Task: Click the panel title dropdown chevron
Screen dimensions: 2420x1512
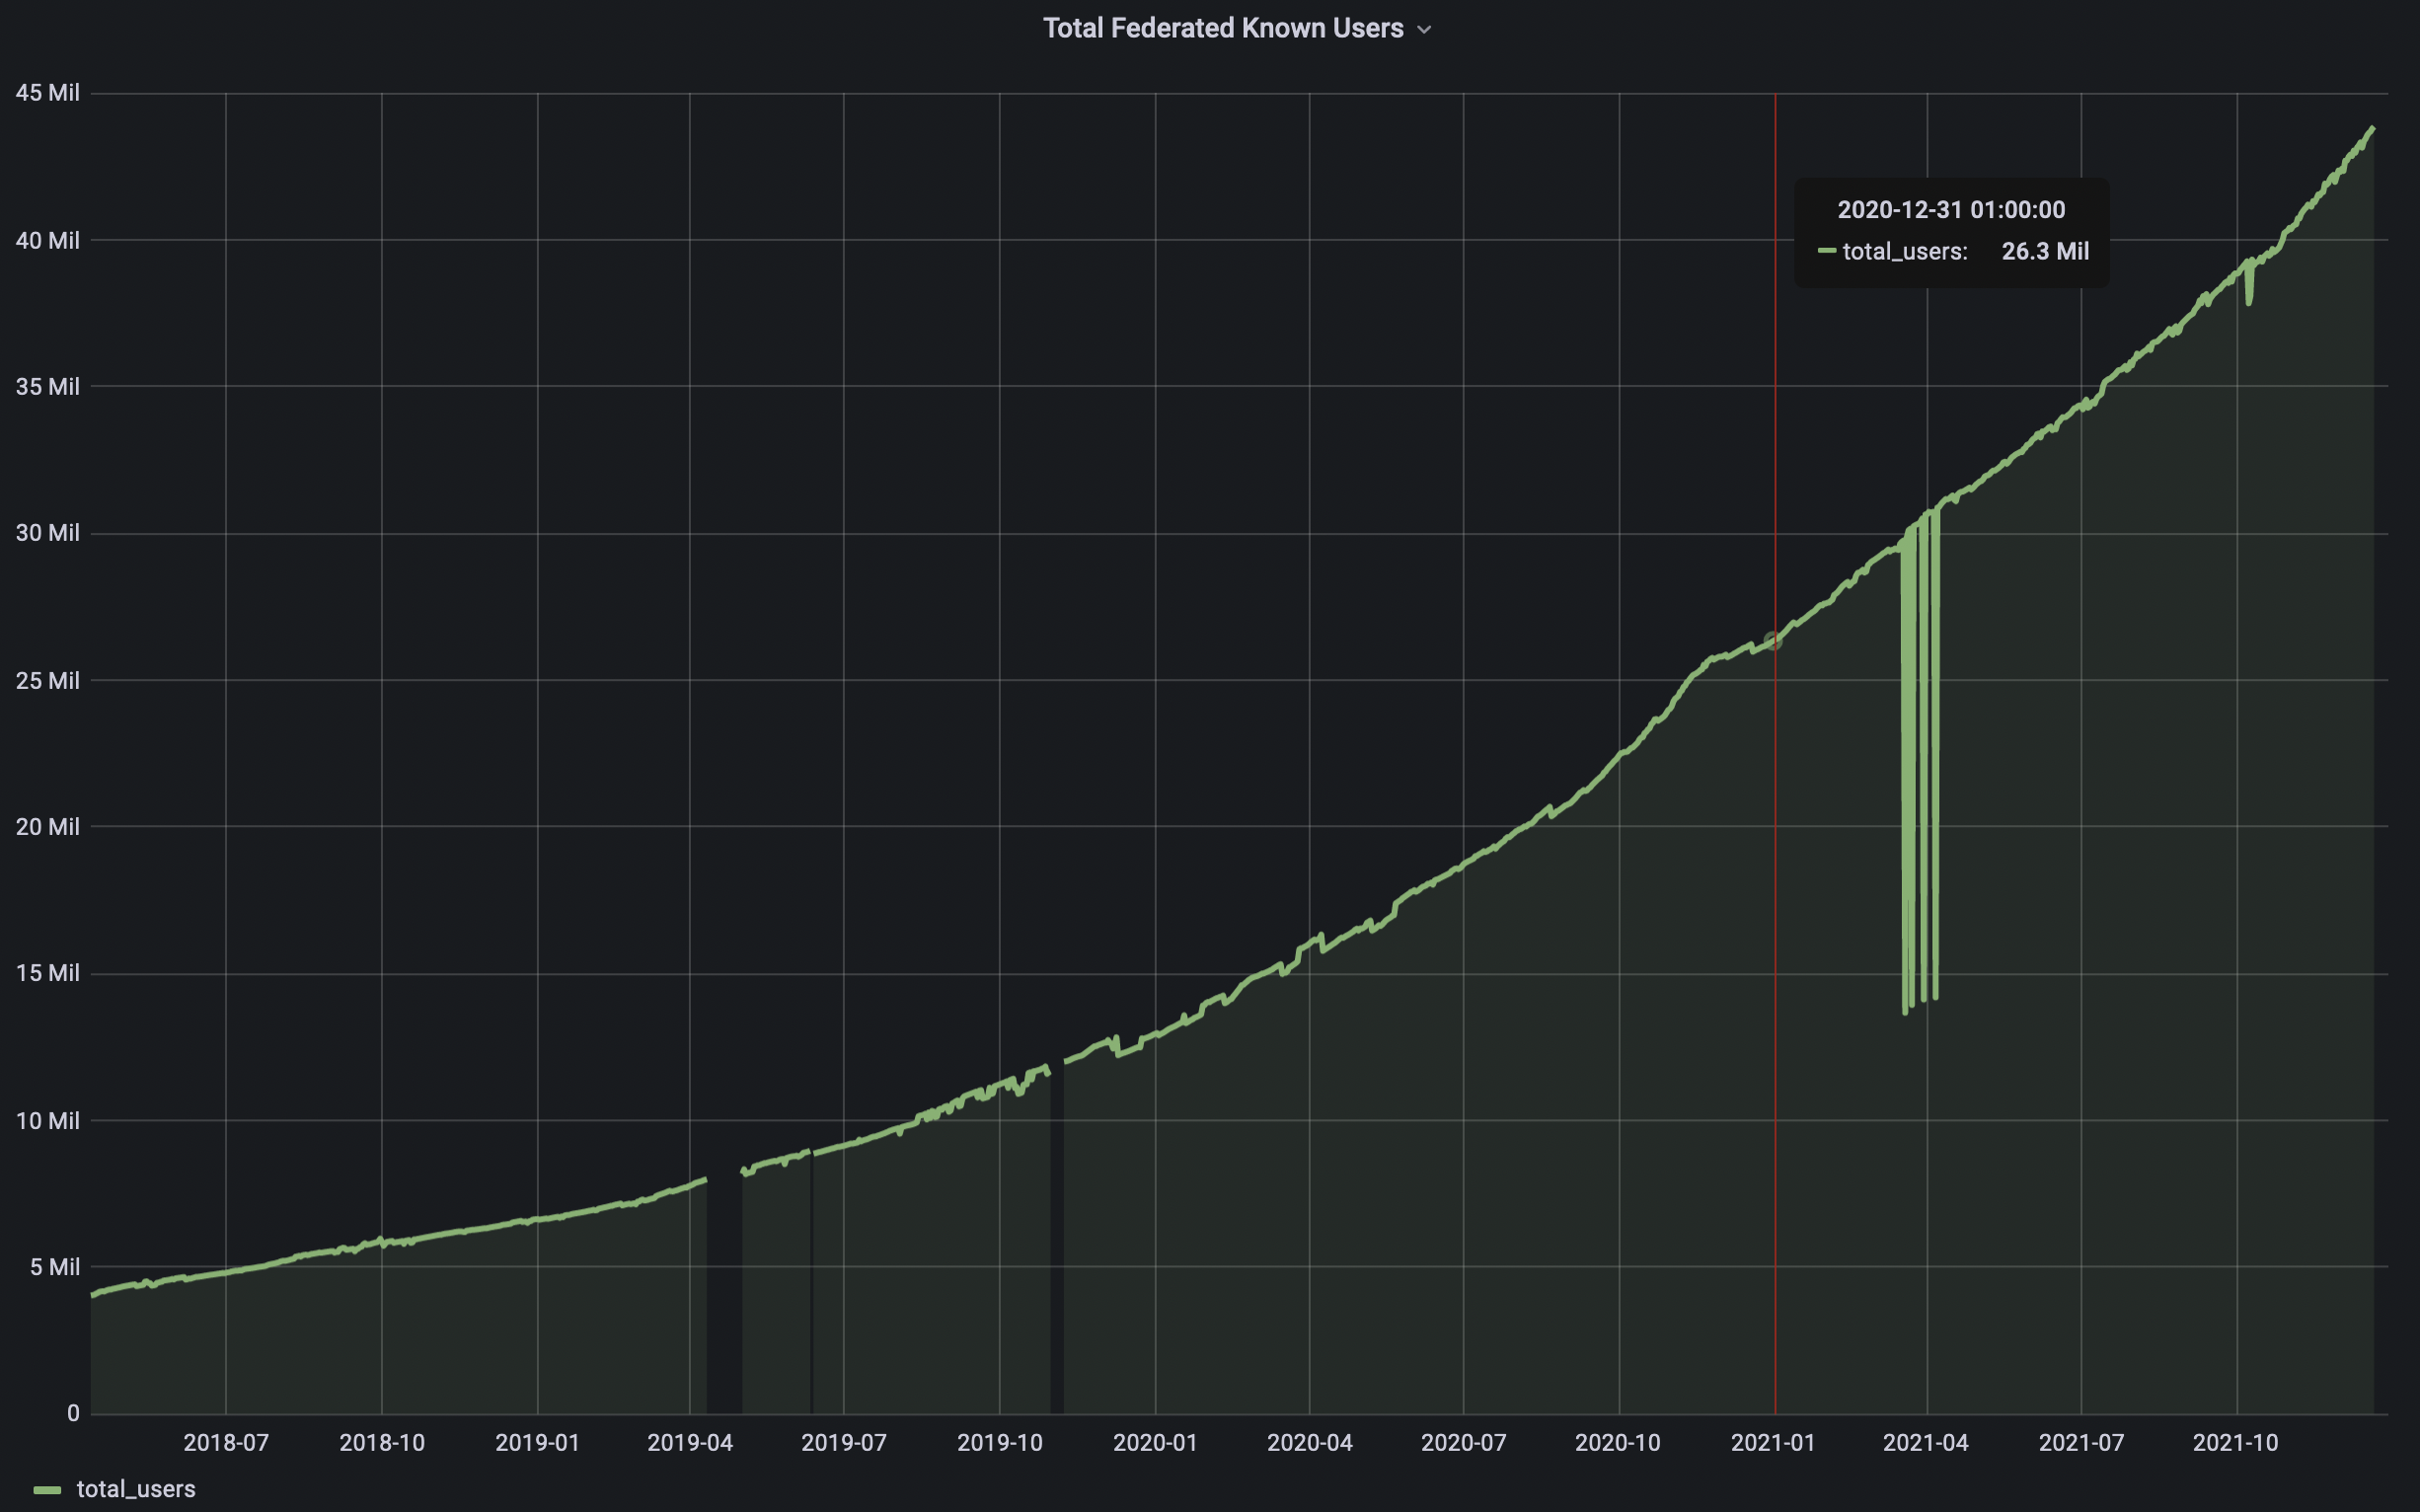Action: tap(1425, 30)
